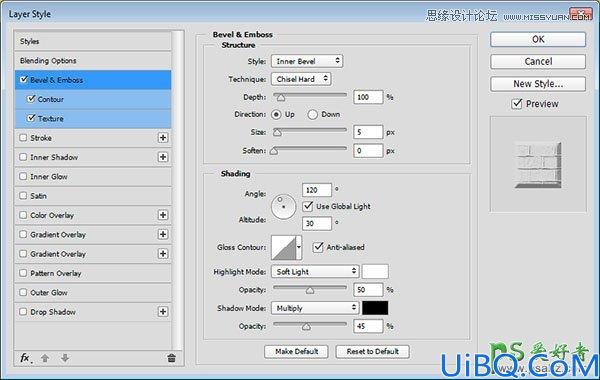Click the Angle and Altitude dial
This screenshot has height=380, width=600.
pyautogui.click(x=283, y=207)
